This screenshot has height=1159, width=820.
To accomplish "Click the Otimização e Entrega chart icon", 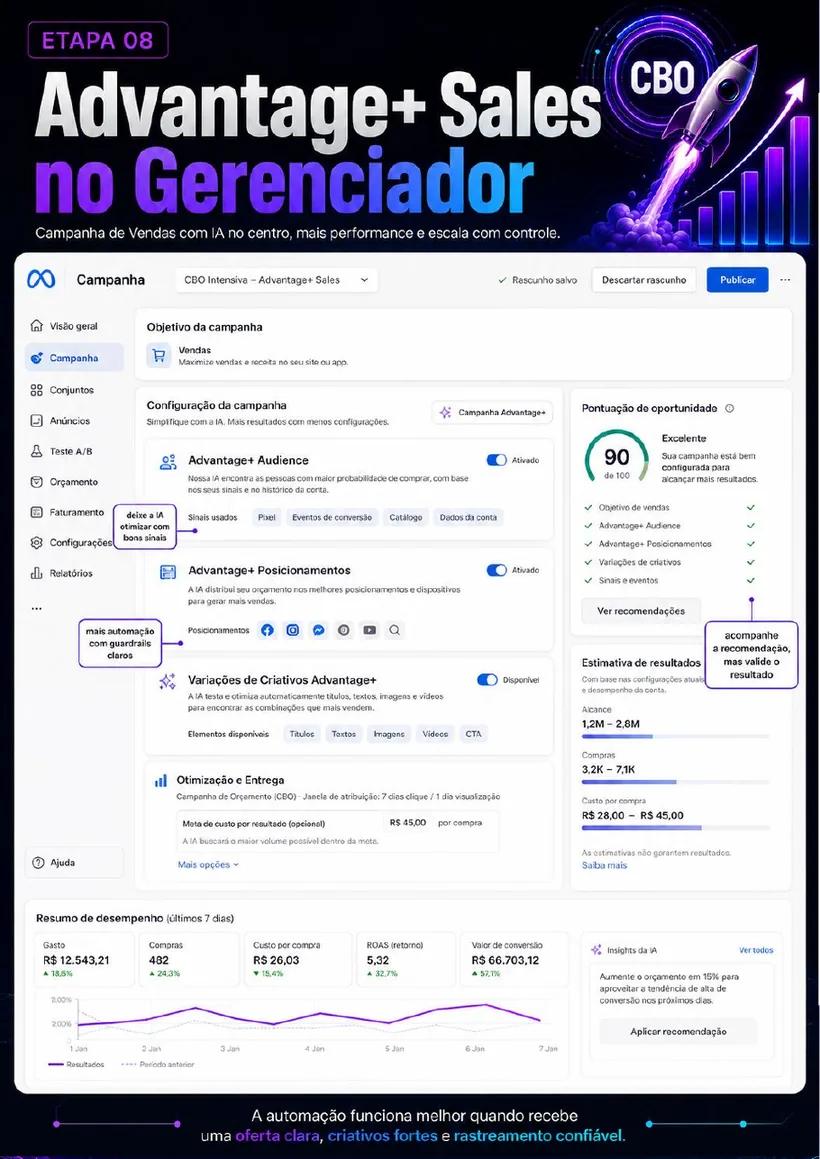I will pyautogui.click(x=160, y=781).
